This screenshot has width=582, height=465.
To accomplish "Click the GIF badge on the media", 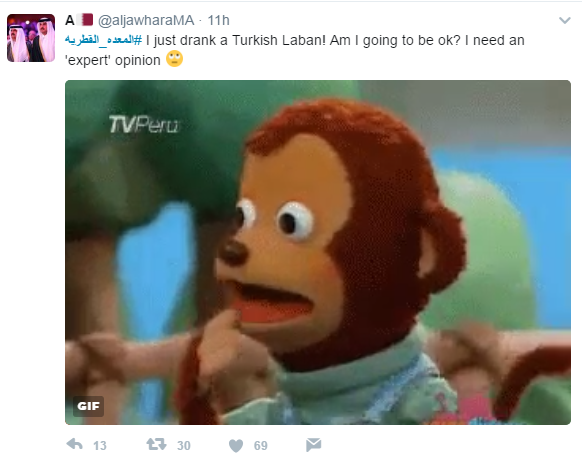I will 88,406.
